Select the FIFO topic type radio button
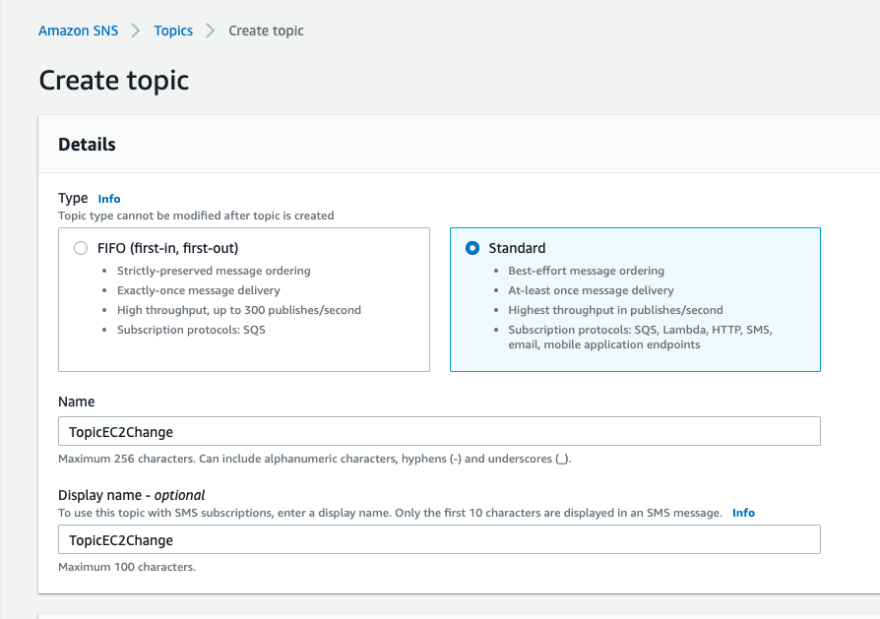880x619 pixels. 81,248
